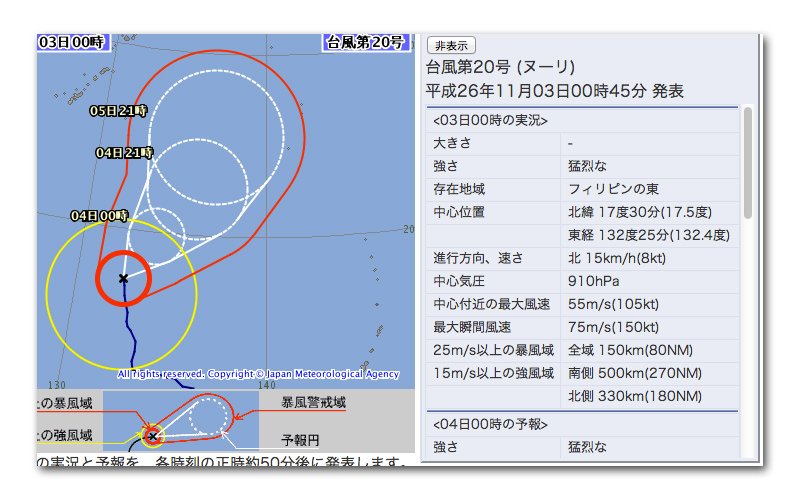
Task: Click the 暴風警戒域 legend label
Action: coord(313,403)
